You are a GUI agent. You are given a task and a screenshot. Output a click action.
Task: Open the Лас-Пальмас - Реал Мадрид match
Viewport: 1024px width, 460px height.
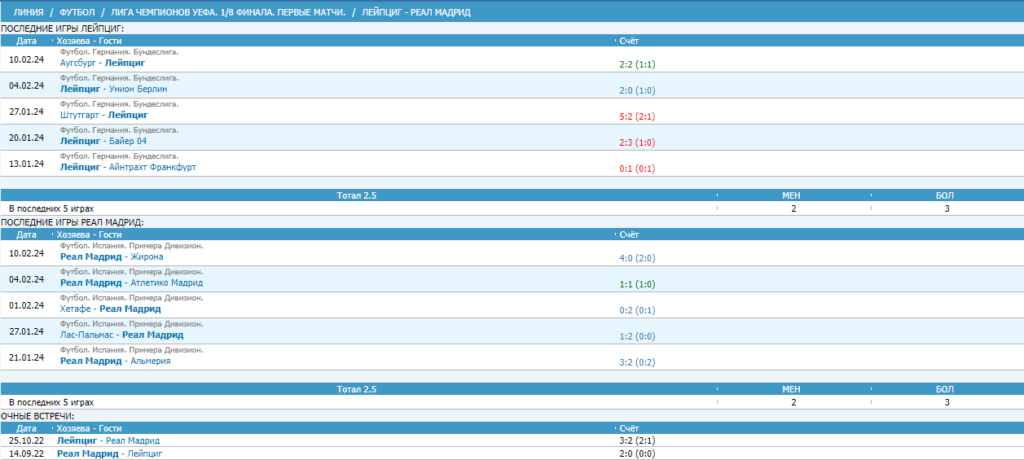(x=121, y=335)
